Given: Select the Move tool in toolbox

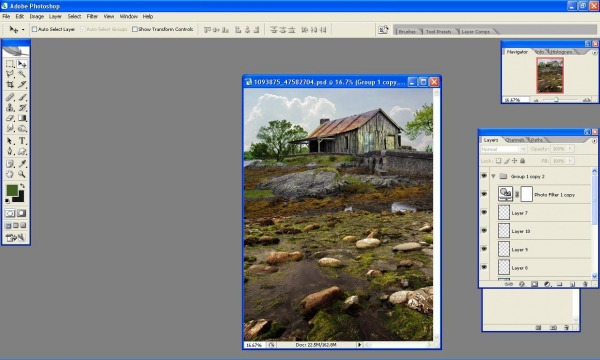Looking at the screenshot, I should click(x=22, y=64).
